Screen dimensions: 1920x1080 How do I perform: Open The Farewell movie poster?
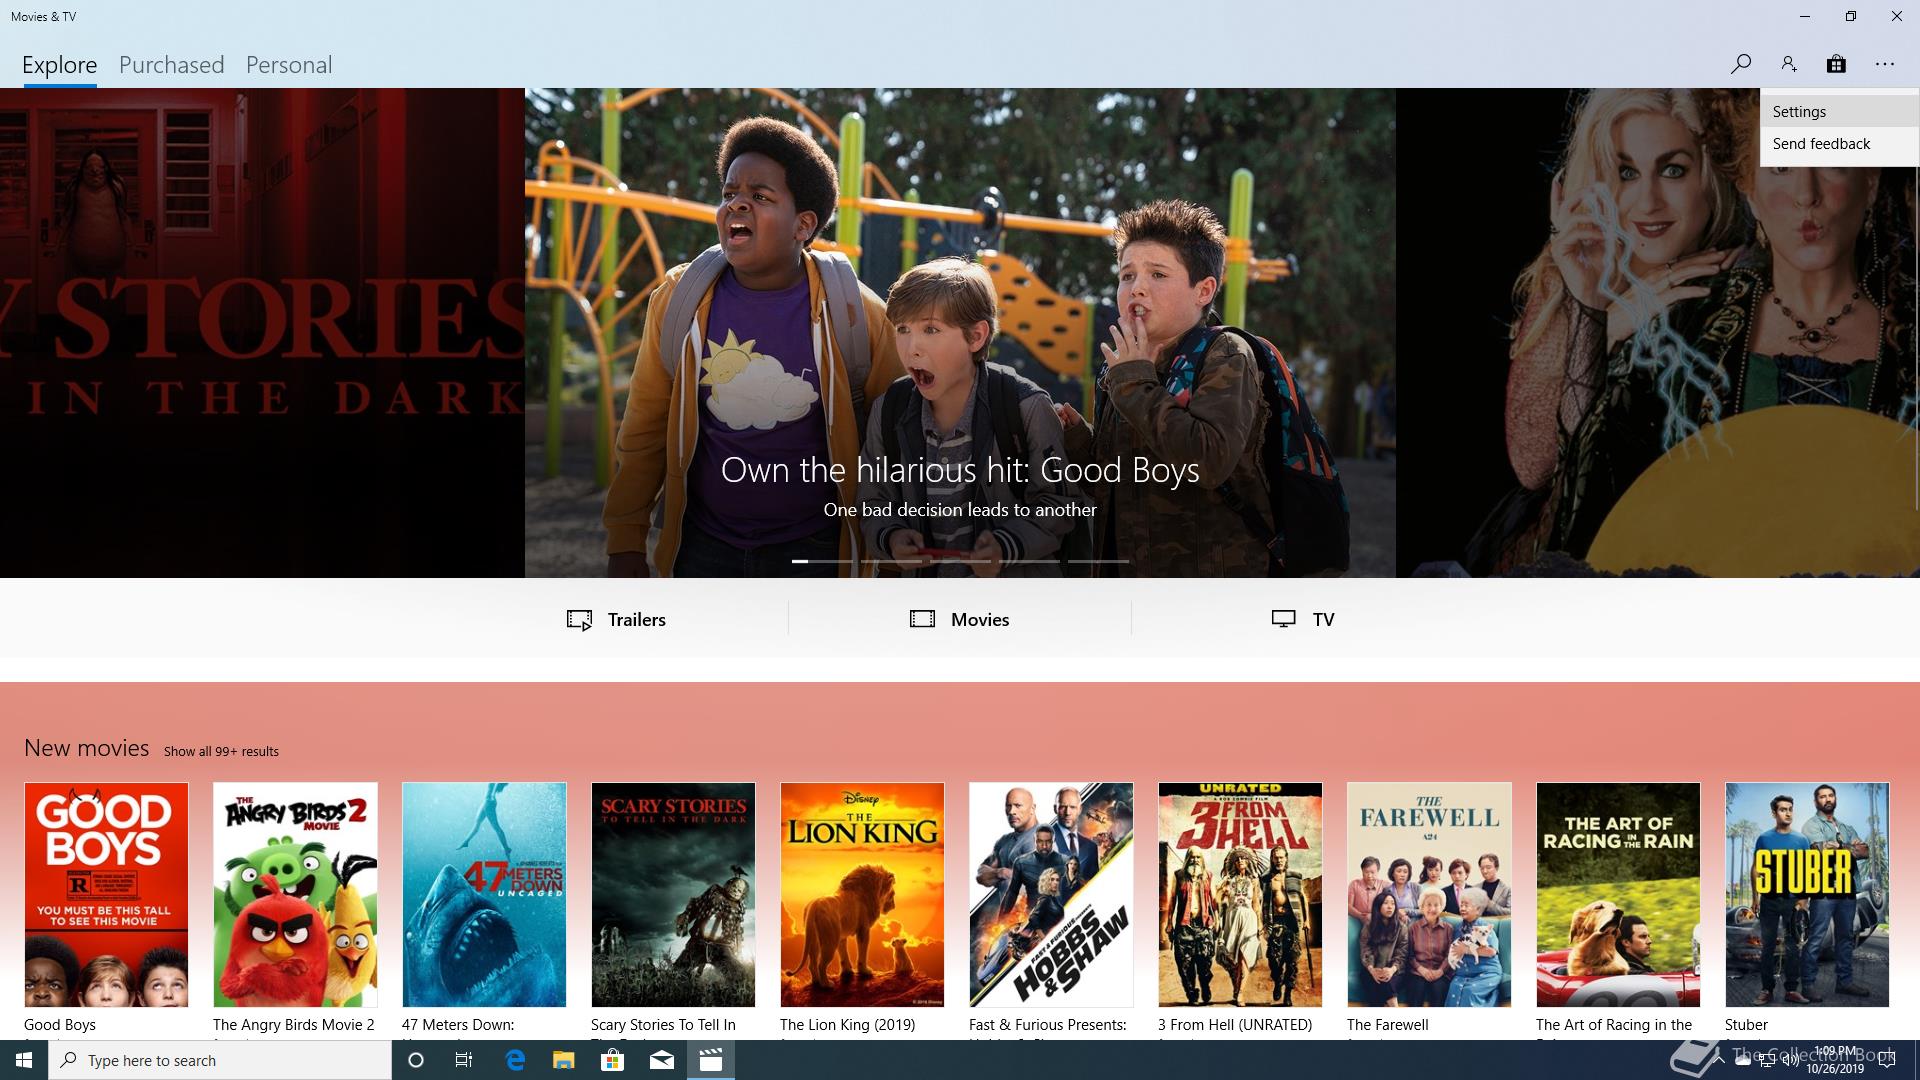[x=1429, y=895]
